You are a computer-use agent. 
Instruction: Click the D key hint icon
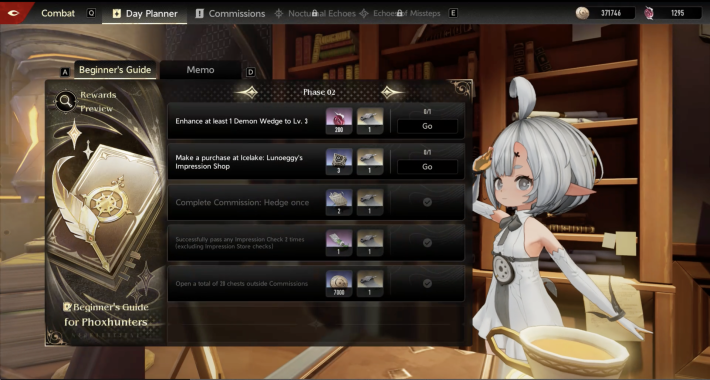coord(250,72)
